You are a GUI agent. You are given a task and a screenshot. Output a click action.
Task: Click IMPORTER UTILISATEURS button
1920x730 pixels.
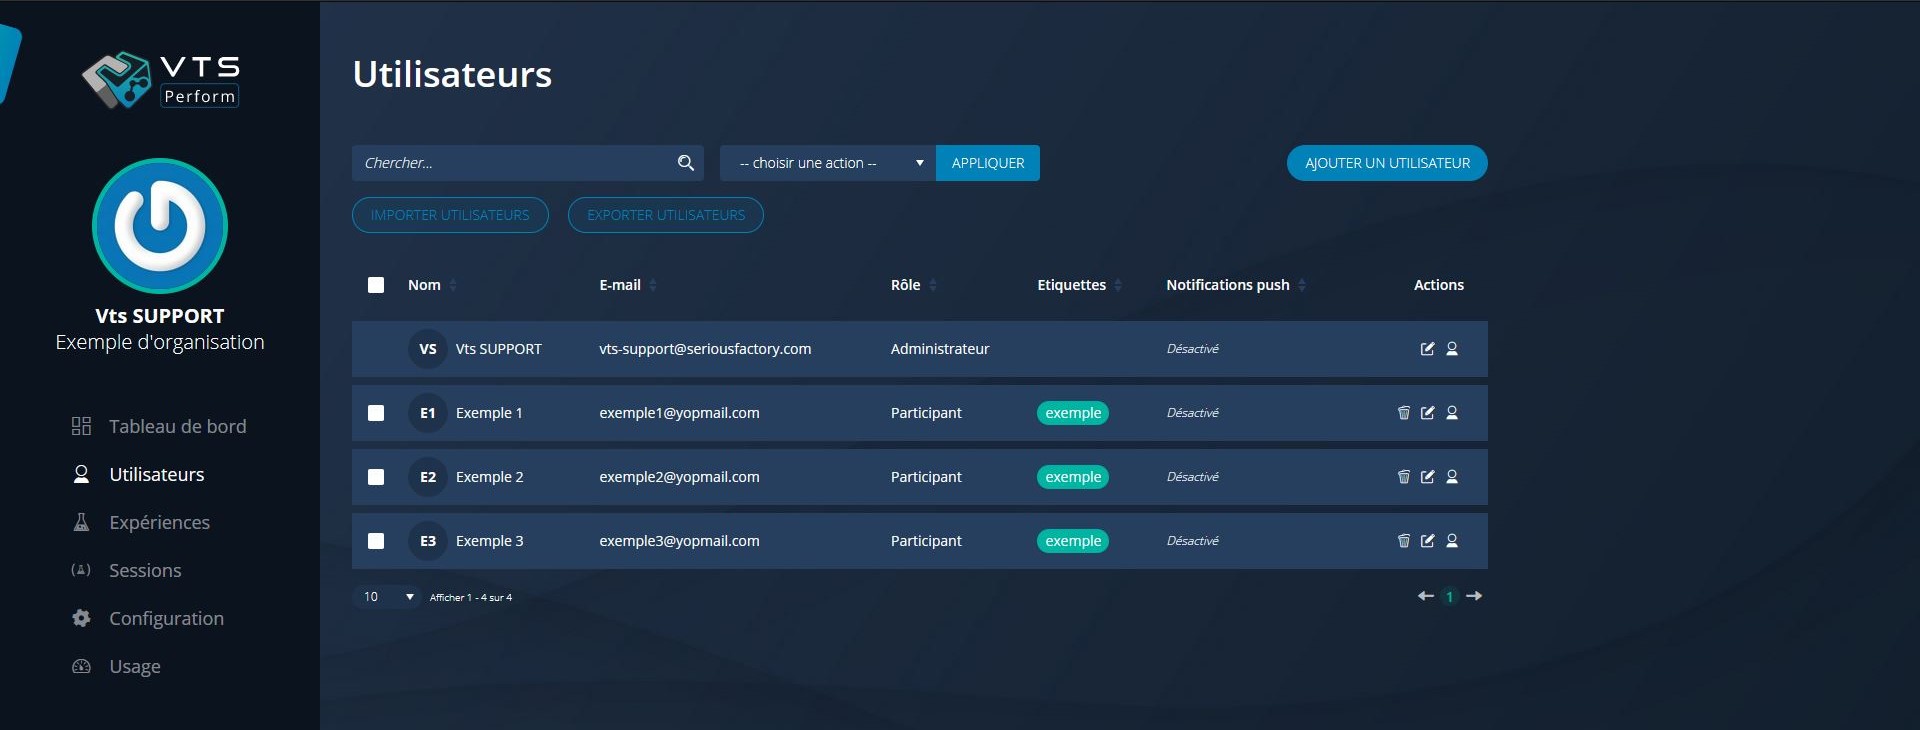(450, 215)
